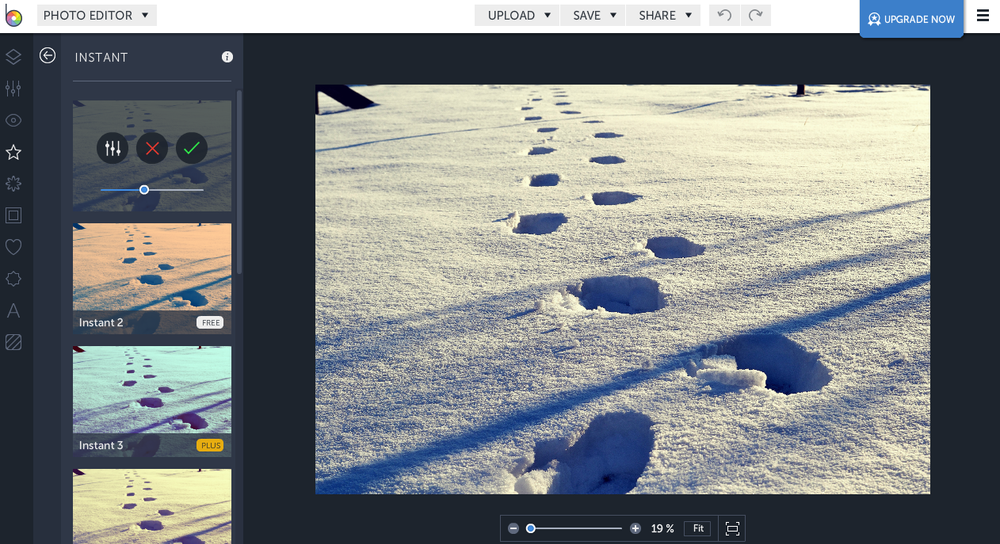Click the FREE badge on Instant 2
Viewport: 1000px width, 544px height.
coord(210,322)
